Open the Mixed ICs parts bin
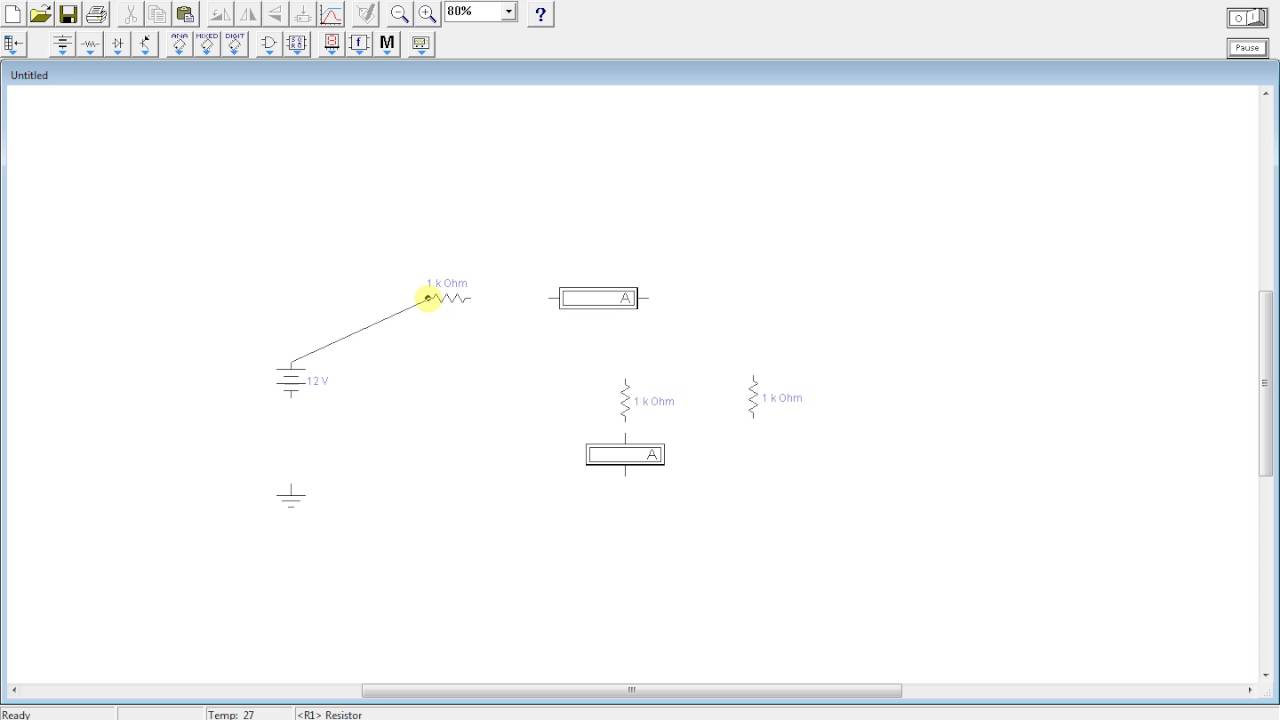The height and width of the screenshot is (720, 1280). click(207, 44)
